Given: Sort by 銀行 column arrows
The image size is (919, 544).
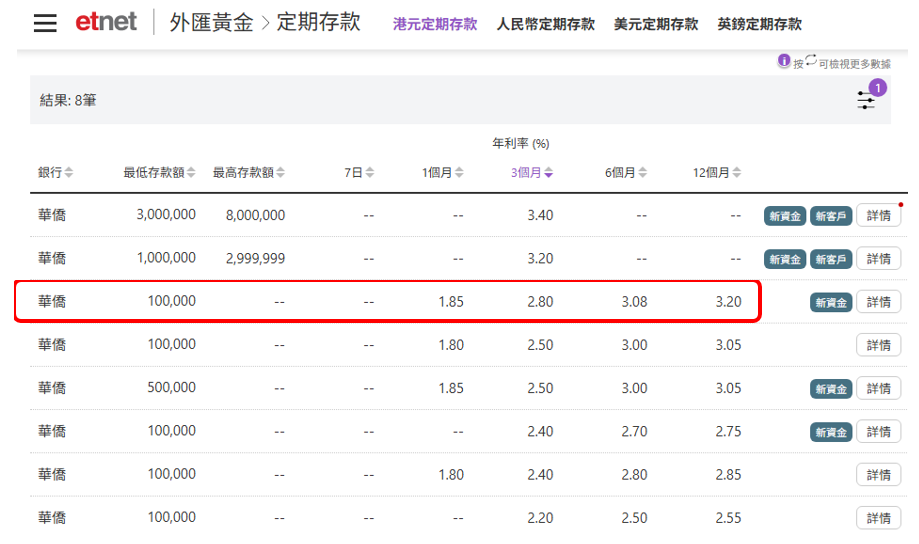Looking at the screenshot, I should pyautogui.click(x=69, y=172).
